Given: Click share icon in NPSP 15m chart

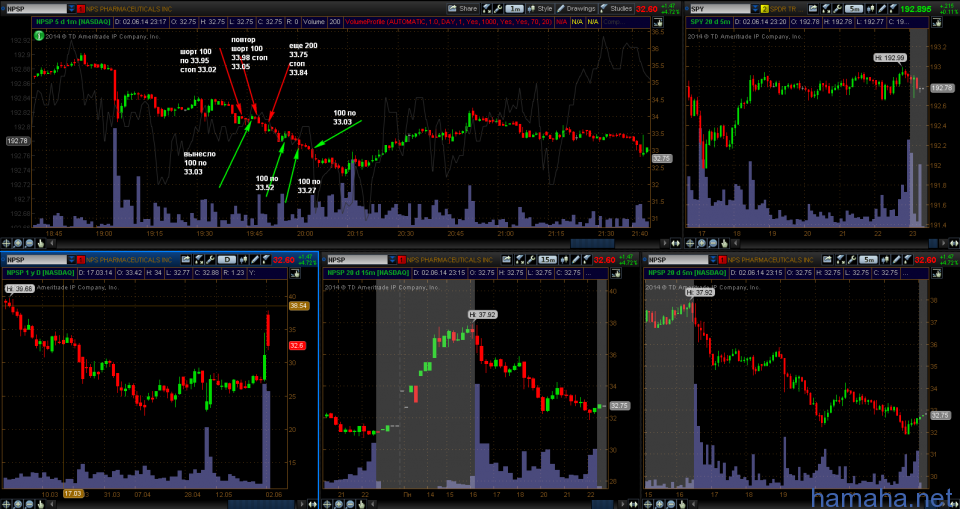Looking at the screenshot, I should tap(507, 259).
